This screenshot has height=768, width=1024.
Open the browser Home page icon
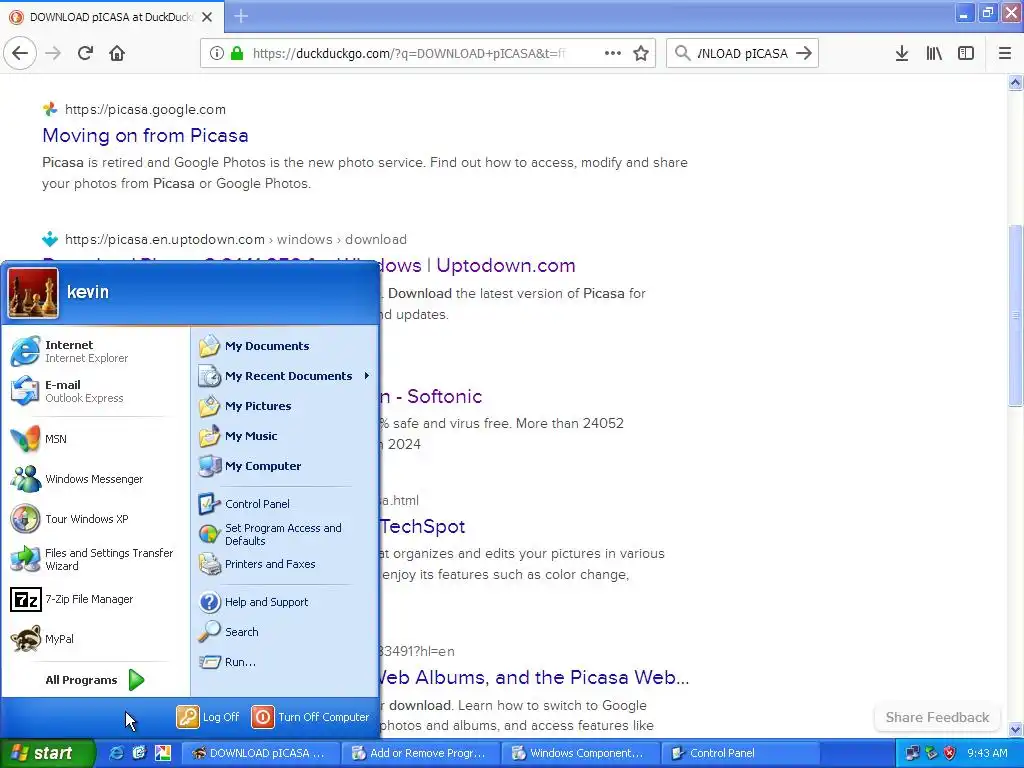click(x=117, y=53)
